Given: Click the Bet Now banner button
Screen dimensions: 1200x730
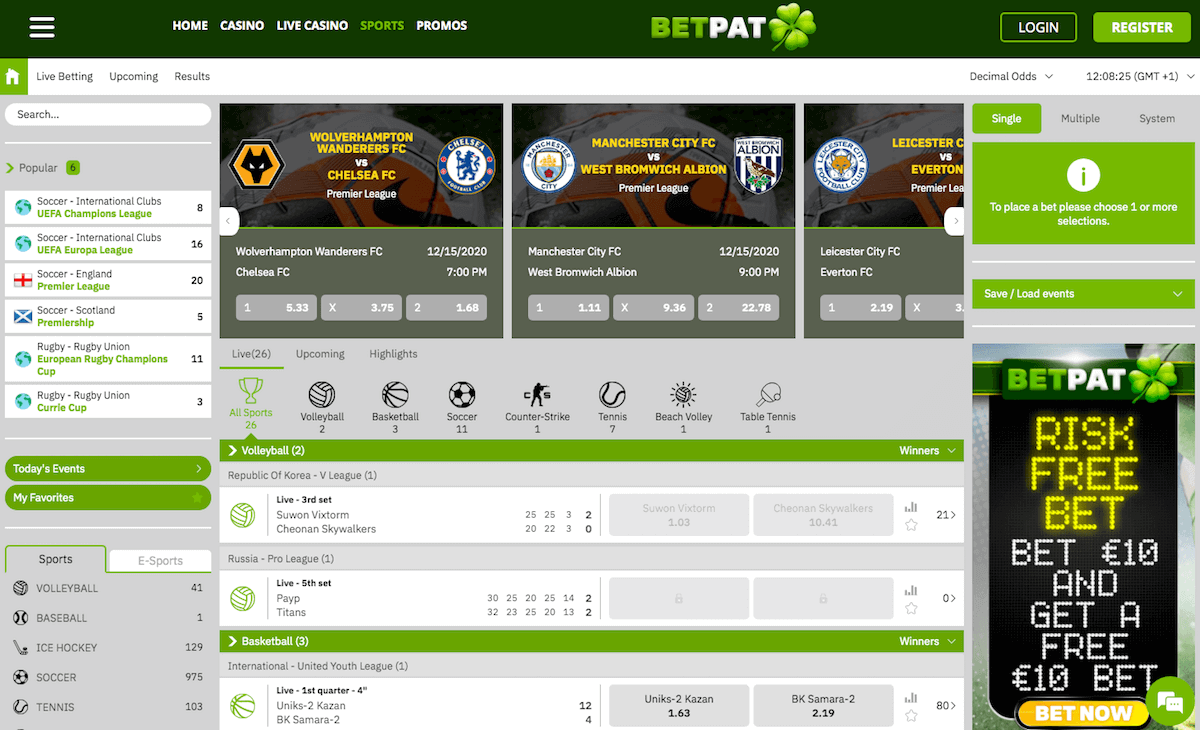Looking at the screenshot, I should coord(1083,713).
